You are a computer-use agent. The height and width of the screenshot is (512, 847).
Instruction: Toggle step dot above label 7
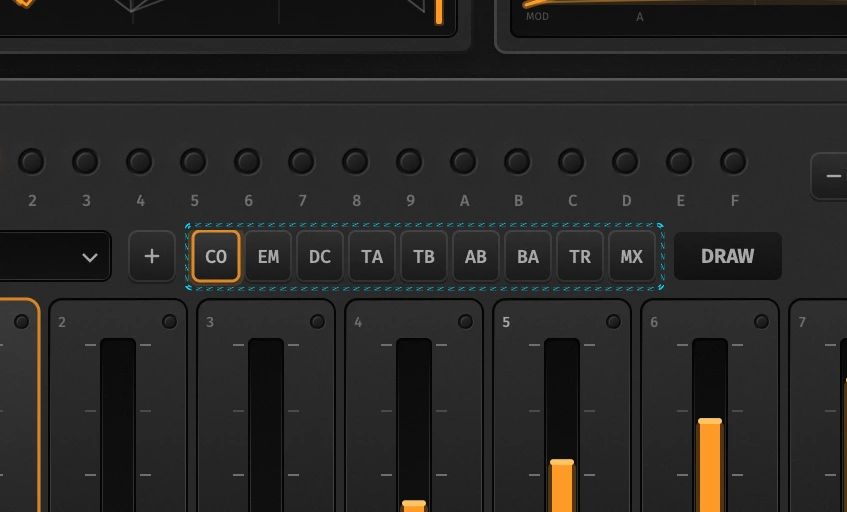301,161
